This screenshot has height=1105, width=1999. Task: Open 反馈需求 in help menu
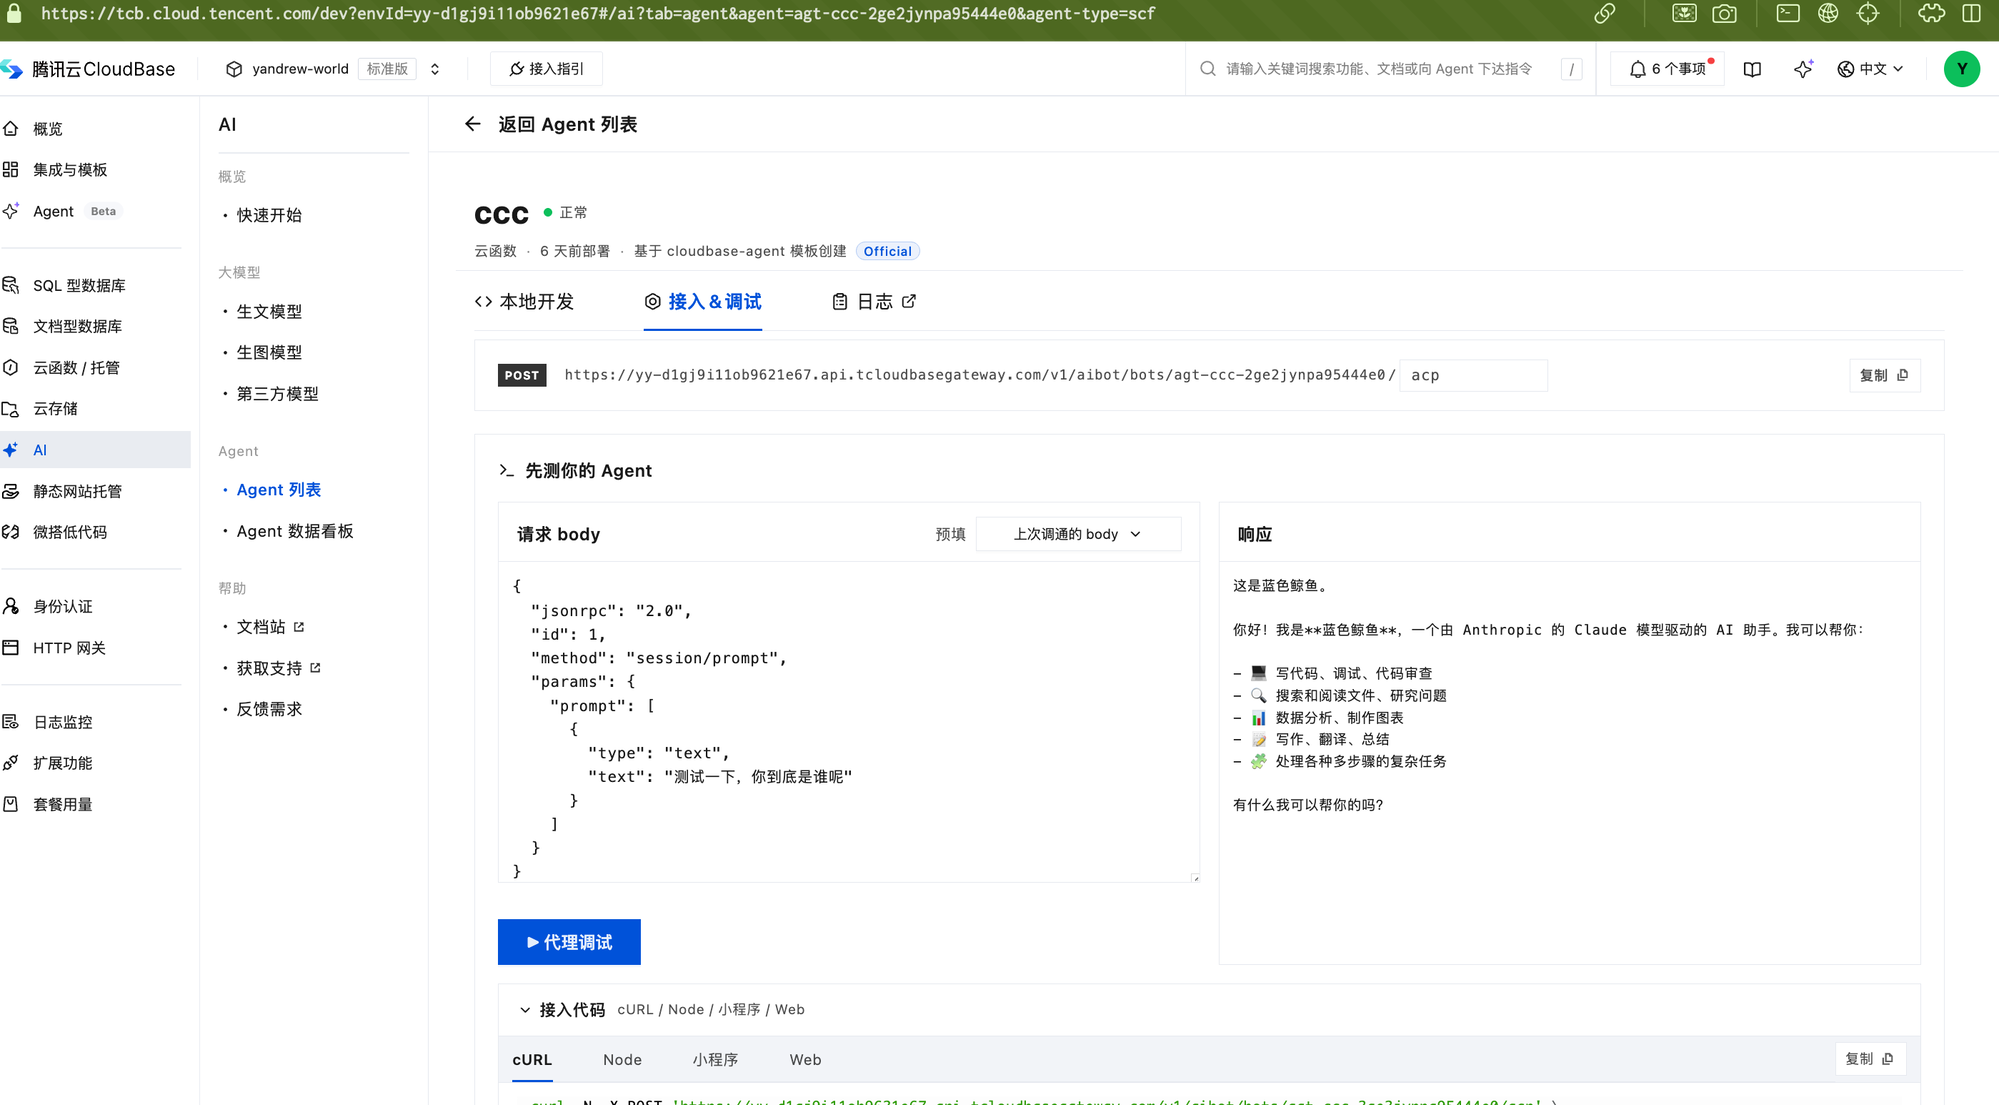pos(269,709)
